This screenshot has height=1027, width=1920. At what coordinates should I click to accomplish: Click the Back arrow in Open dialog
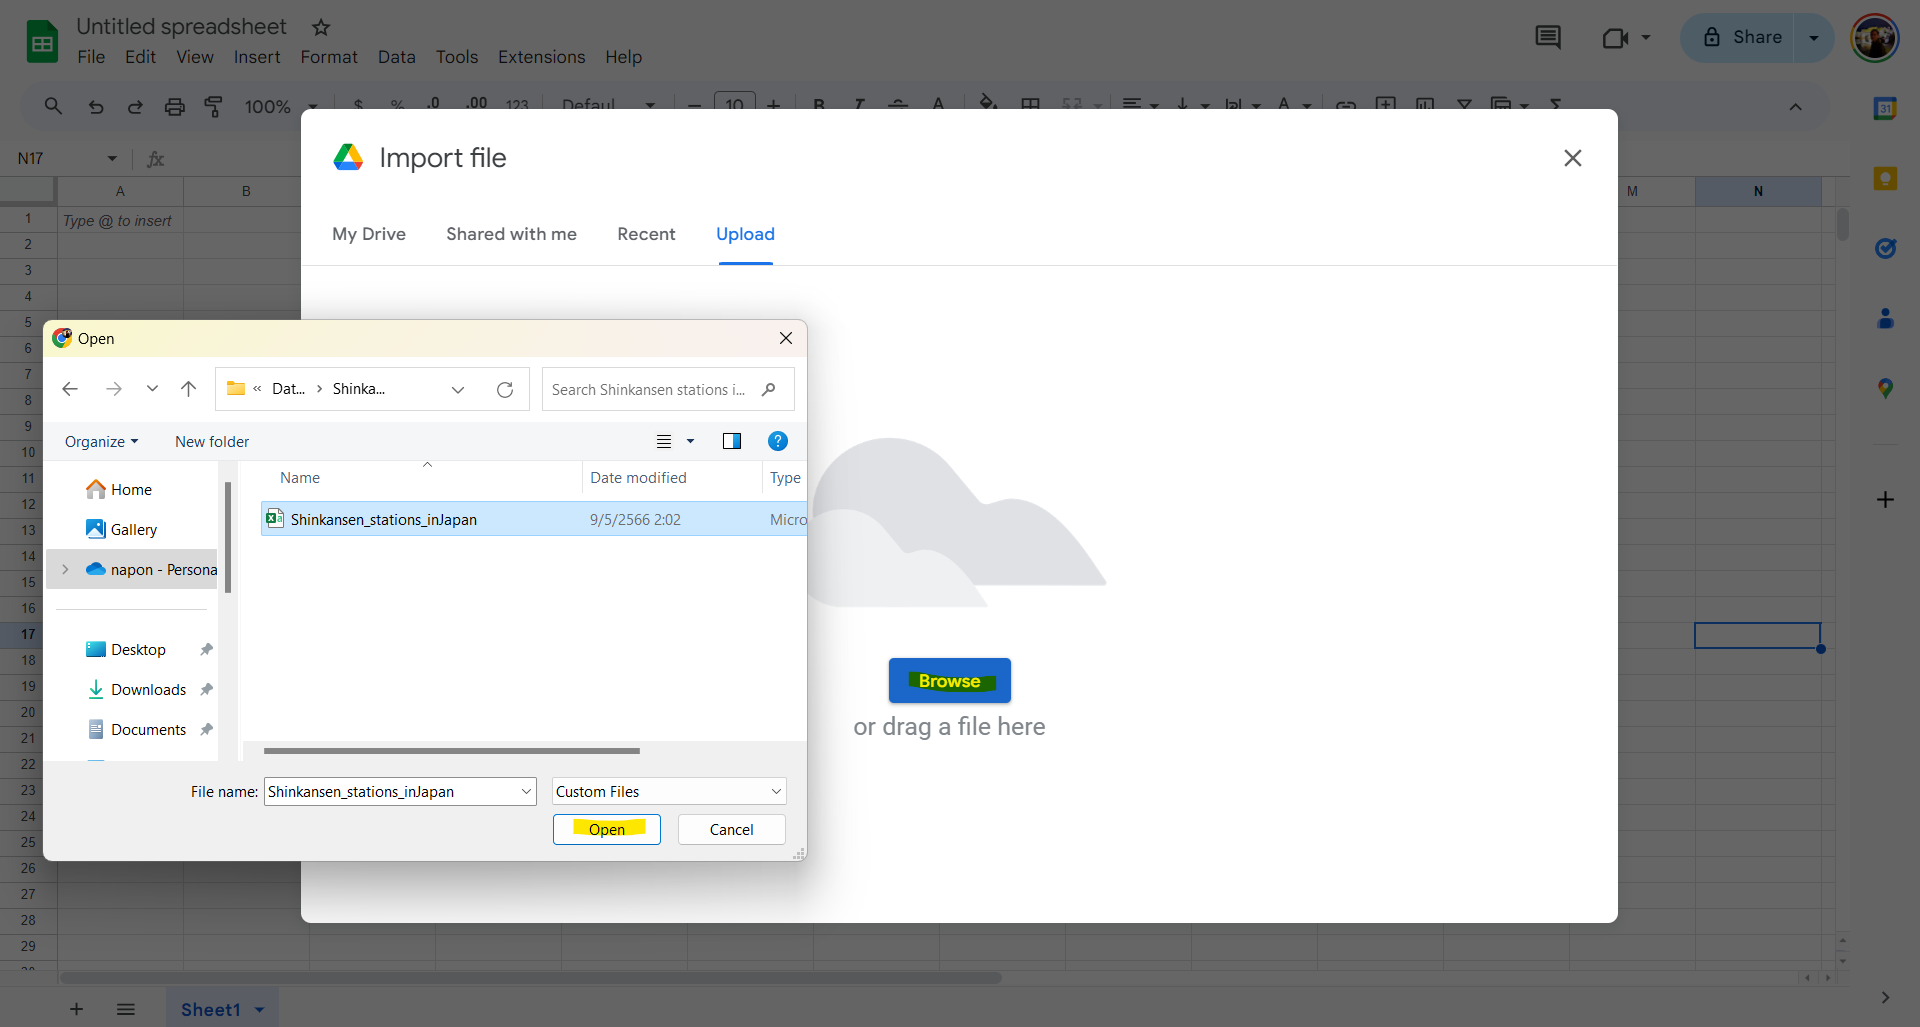click(70, 389)
